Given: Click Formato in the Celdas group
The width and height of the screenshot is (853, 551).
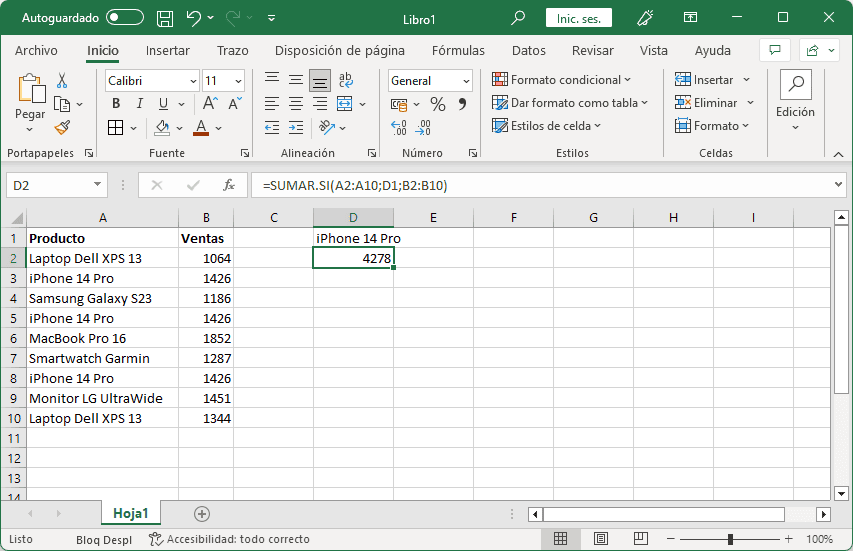Looking at the screenshot, I should 712,126.
